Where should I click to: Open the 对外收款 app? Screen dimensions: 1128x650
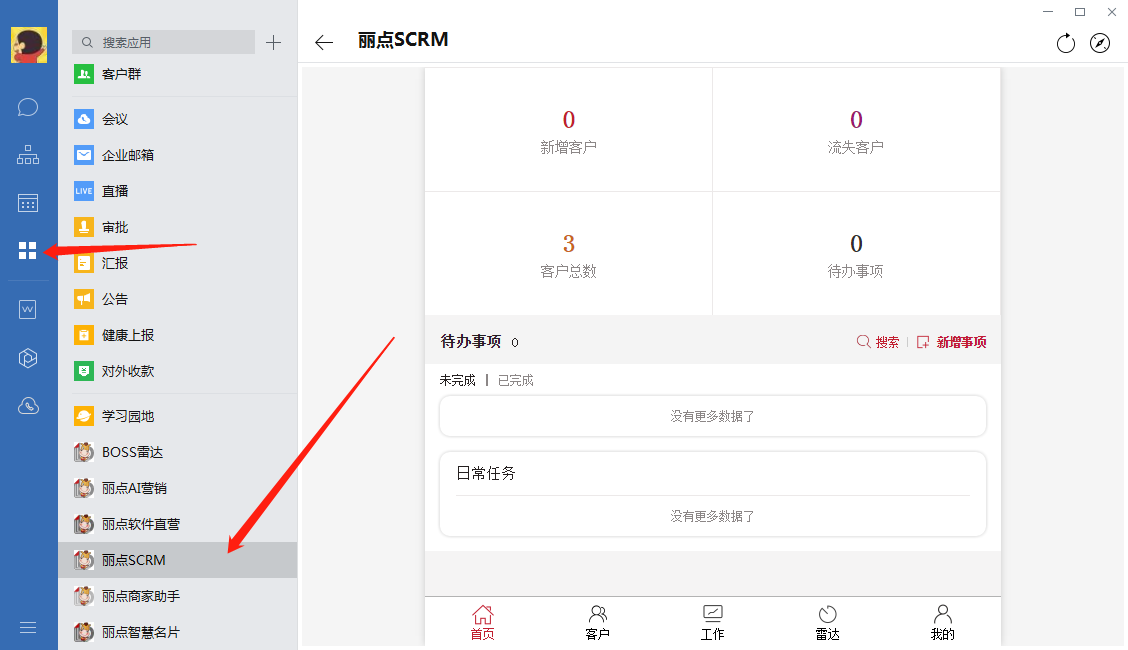[178, 371]
